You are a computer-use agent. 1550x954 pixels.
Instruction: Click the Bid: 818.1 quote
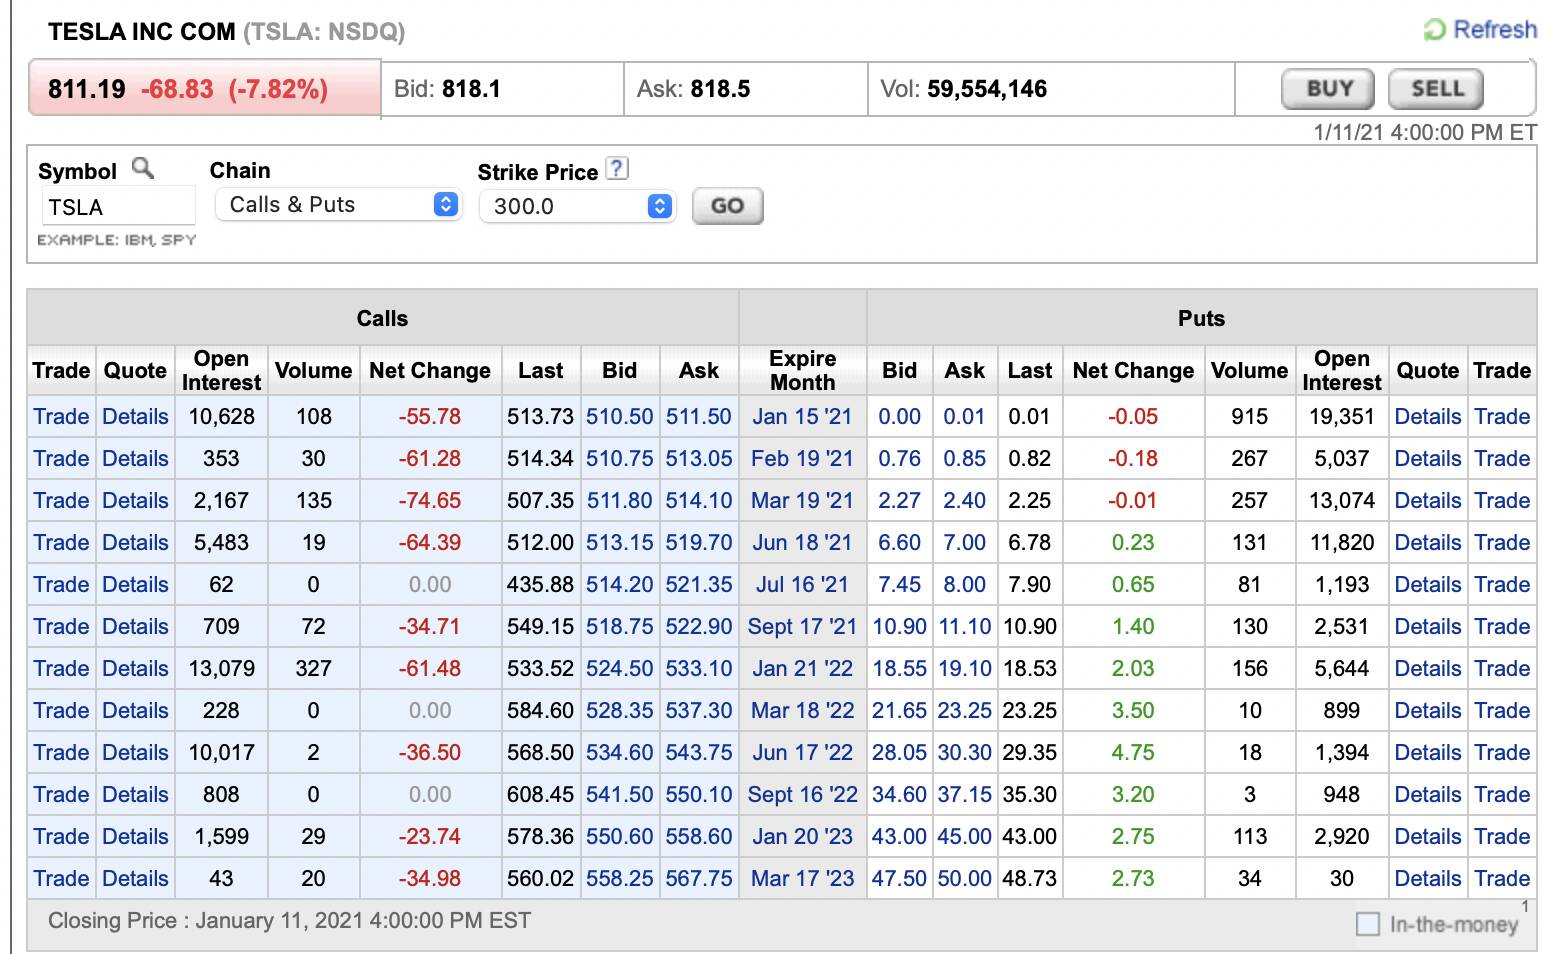[447, 89]
